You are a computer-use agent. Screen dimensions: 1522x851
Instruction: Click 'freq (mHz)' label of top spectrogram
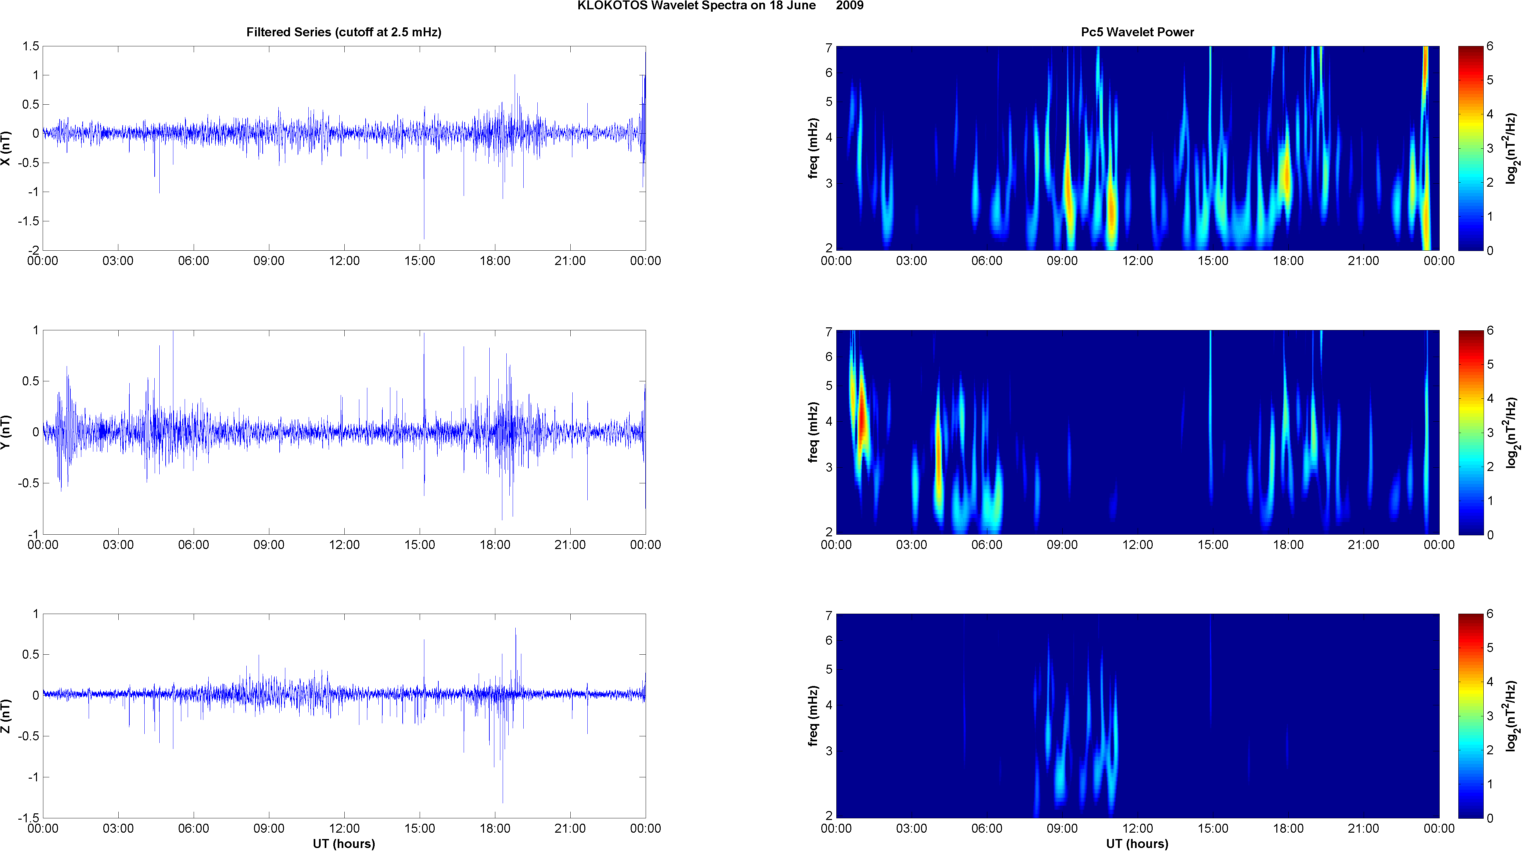pyautogui.click(x=815, y=148)
